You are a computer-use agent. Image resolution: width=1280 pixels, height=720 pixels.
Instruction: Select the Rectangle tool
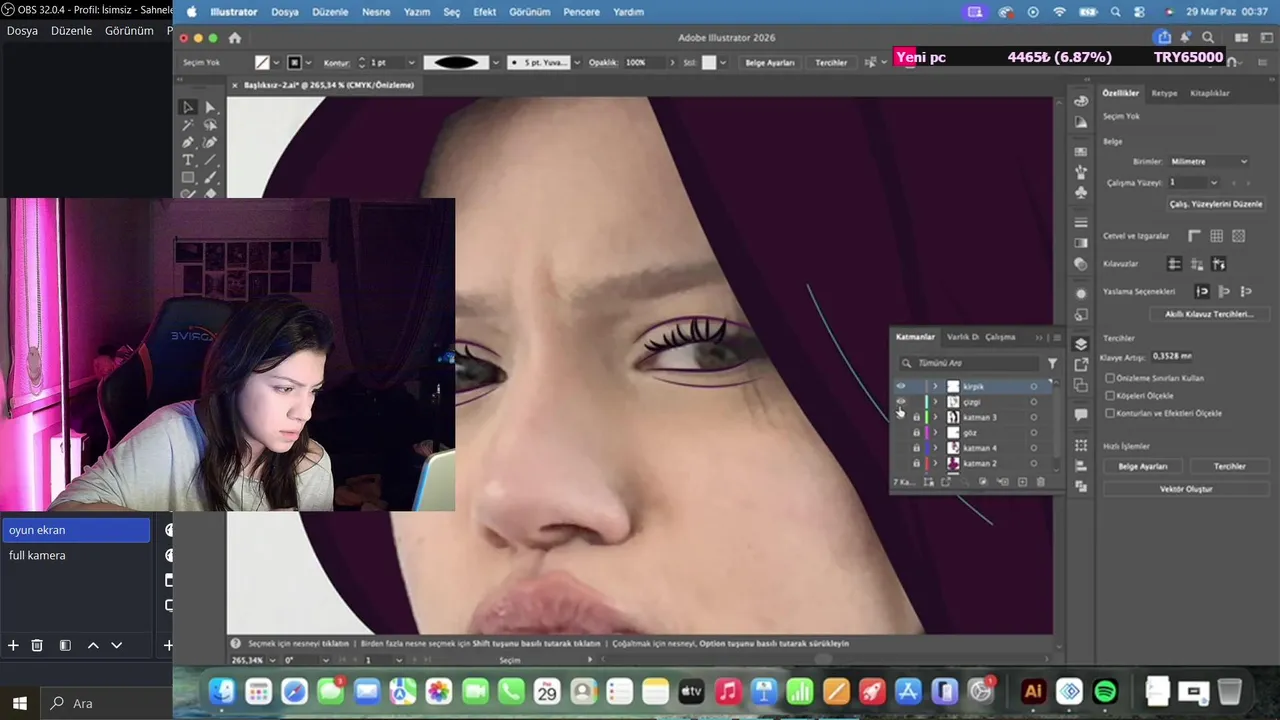click(188, 178)
